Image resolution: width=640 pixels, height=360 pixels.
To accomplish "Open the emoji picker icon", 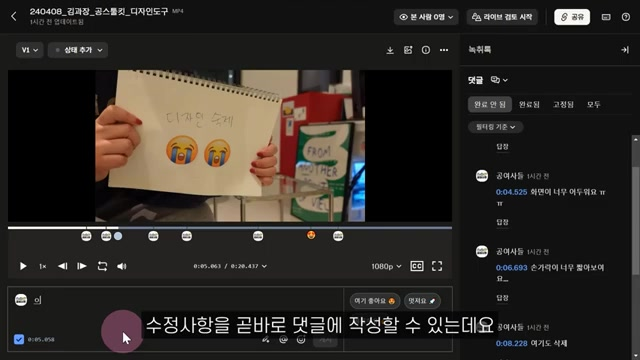I will tap(301, 340).
